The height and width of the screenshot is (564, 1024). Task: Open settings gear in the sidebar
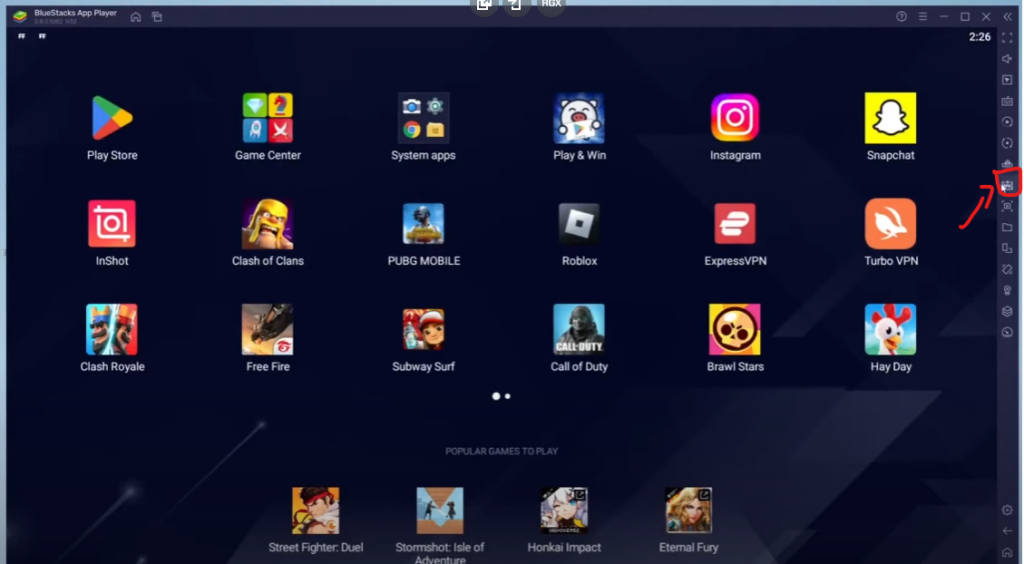(1007, 510)
